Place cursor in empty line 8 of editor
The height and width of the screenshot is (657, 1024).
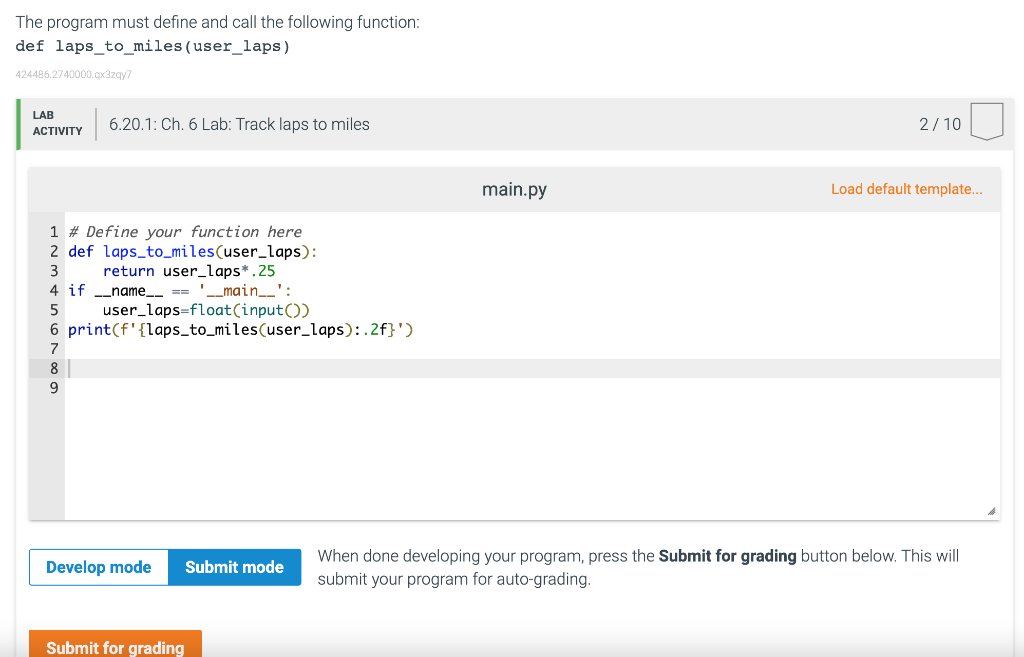pyautogui.click(x=532, y=368)
